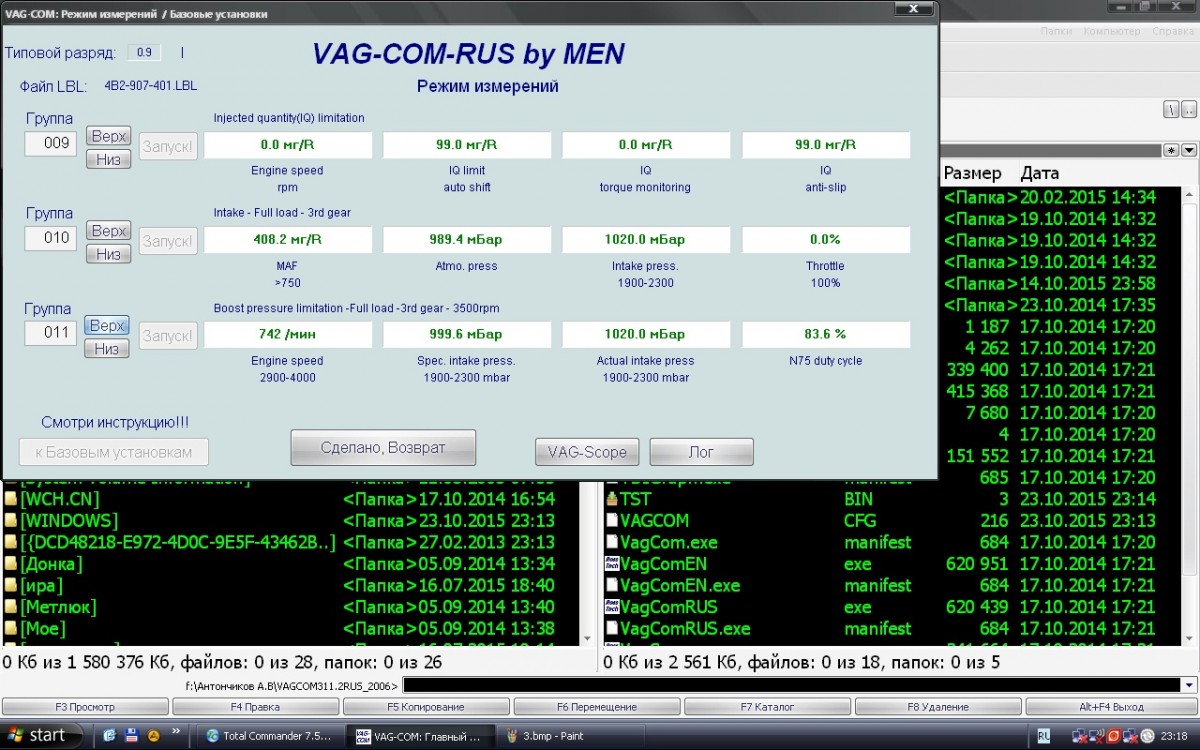Select the [WINDOWS] folder icon
This screenshot has height=750, width=1200.
(11, 521)
